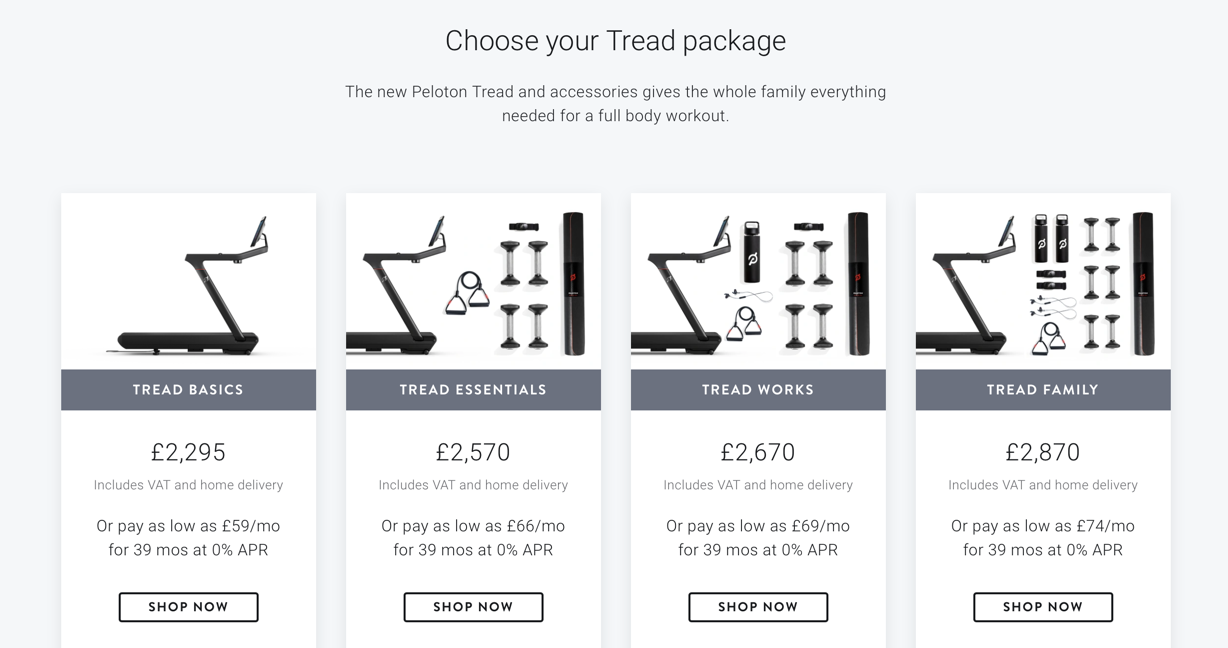Select the Tread Essentials title banner
Screen dimensions: 1228x648
point(473,390)
